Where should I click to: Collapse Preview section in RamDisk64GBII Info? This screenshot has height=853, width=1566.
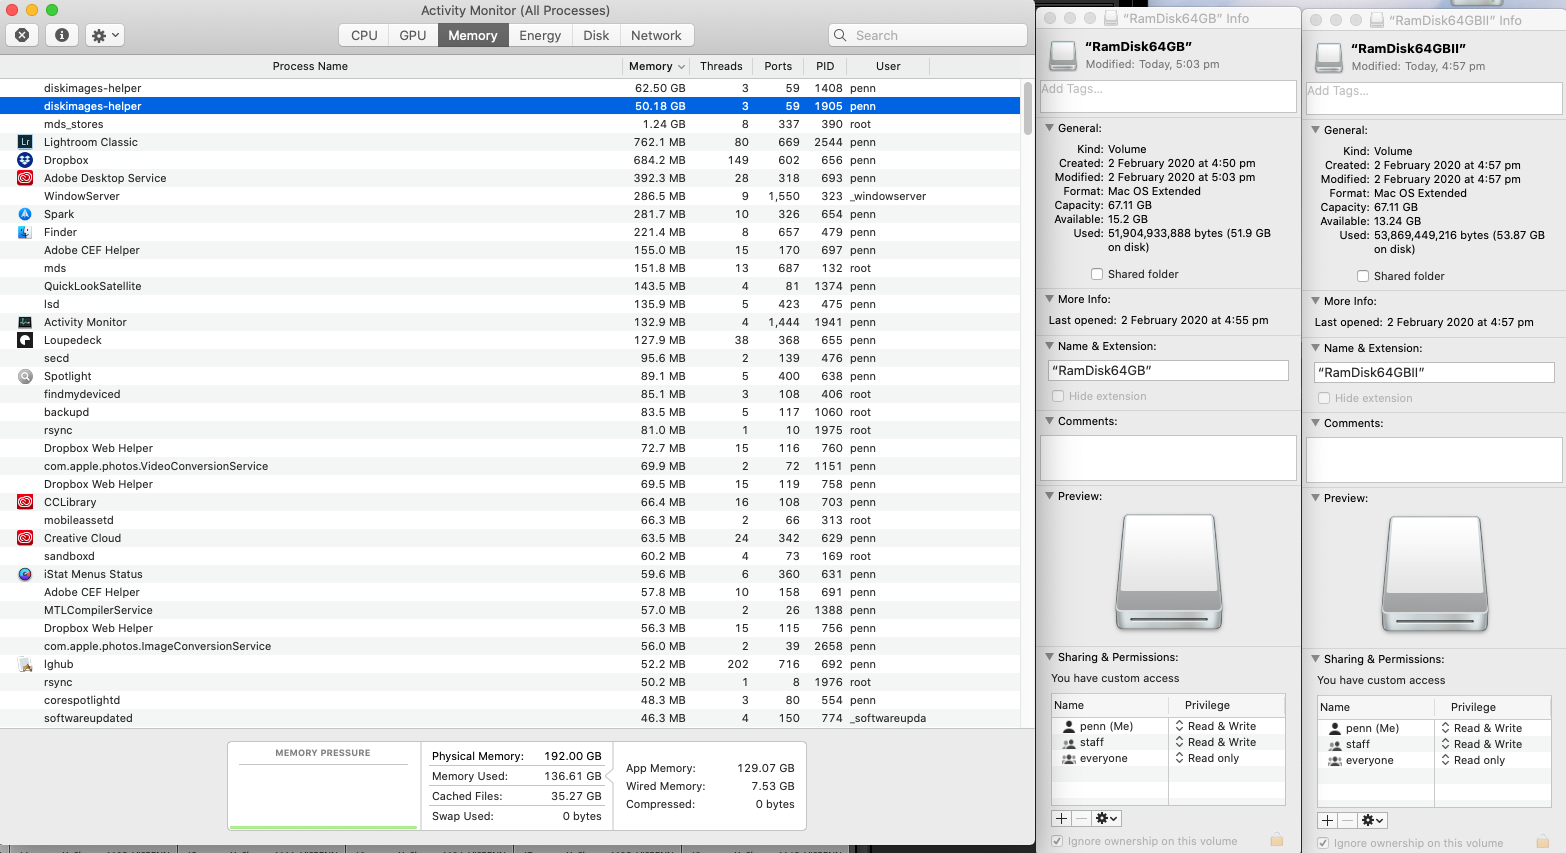(1315, 498)
